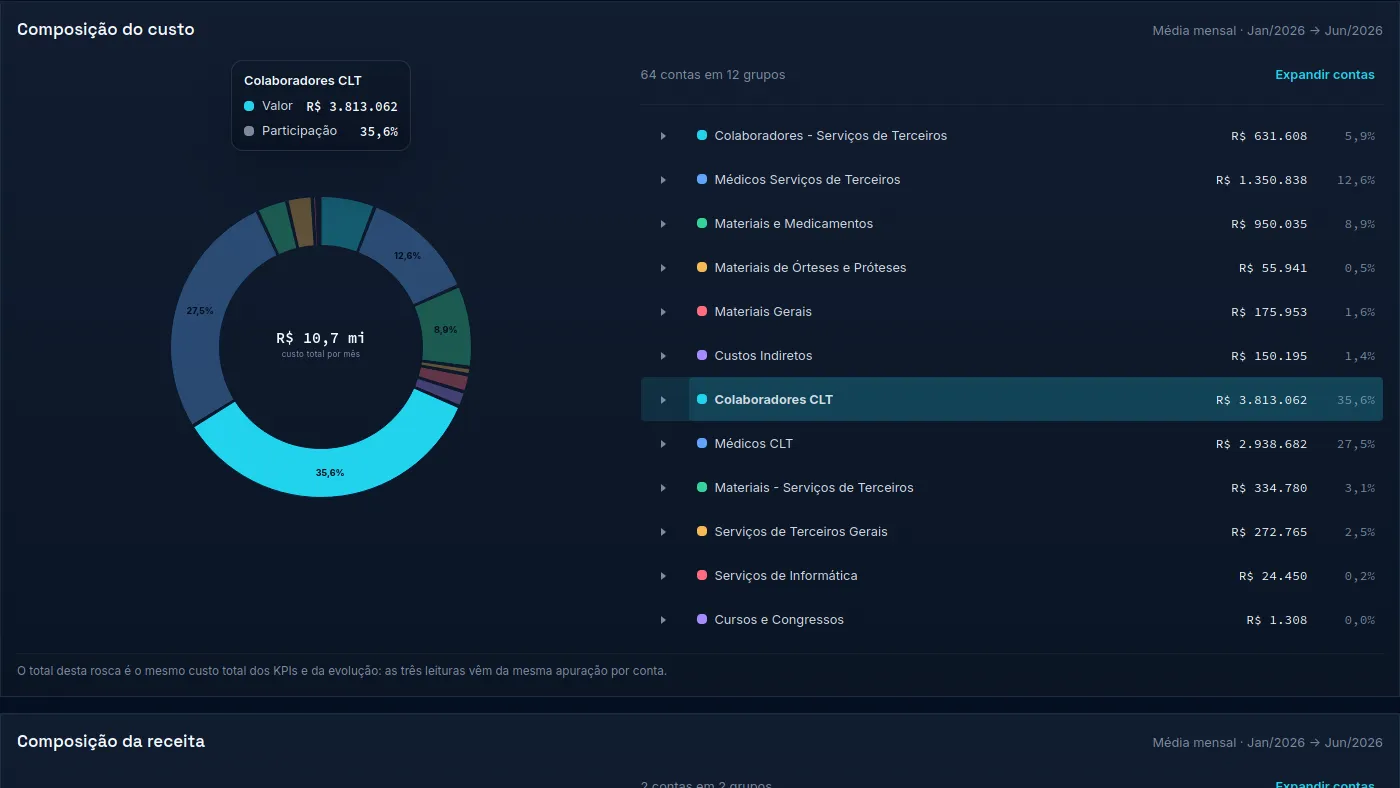
Task: Click the R$ 950.035 value
Action: pos(1269,224)
